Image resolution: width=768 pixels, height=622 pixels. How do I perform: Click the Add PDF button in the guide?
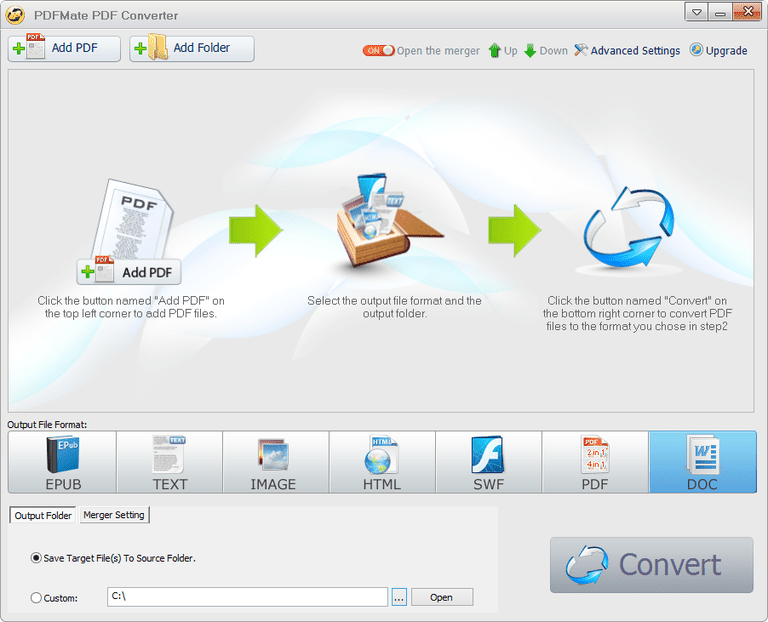coord(129,272)
